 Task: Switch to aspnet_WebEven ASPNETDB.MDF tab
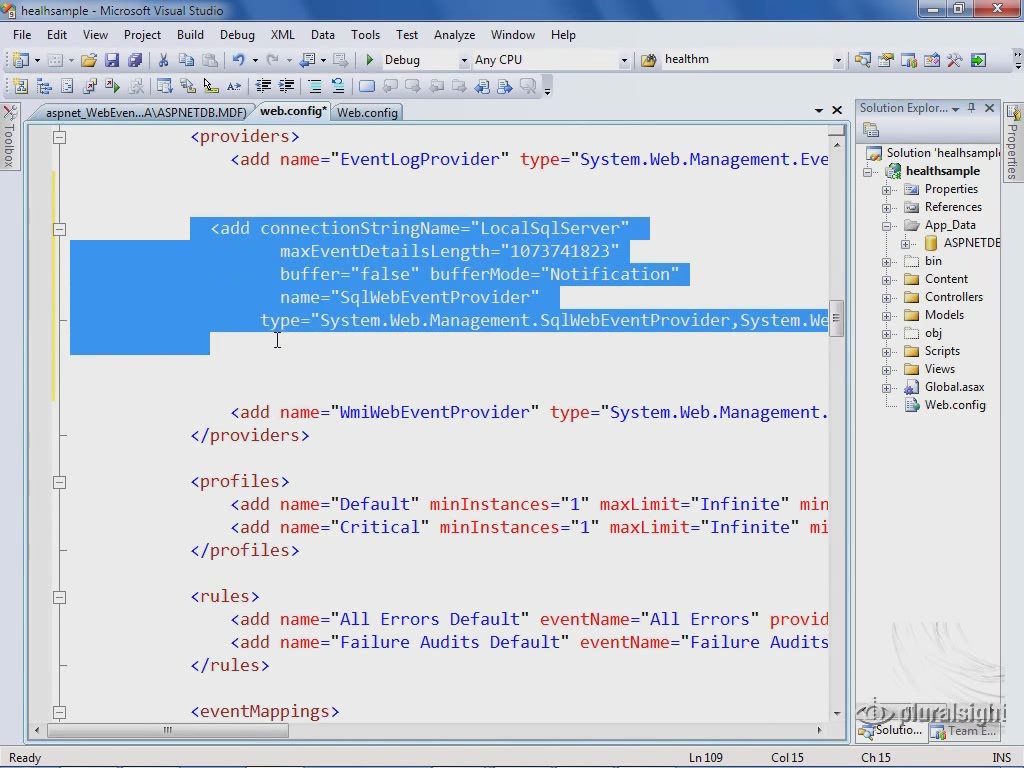click(146, 112)
